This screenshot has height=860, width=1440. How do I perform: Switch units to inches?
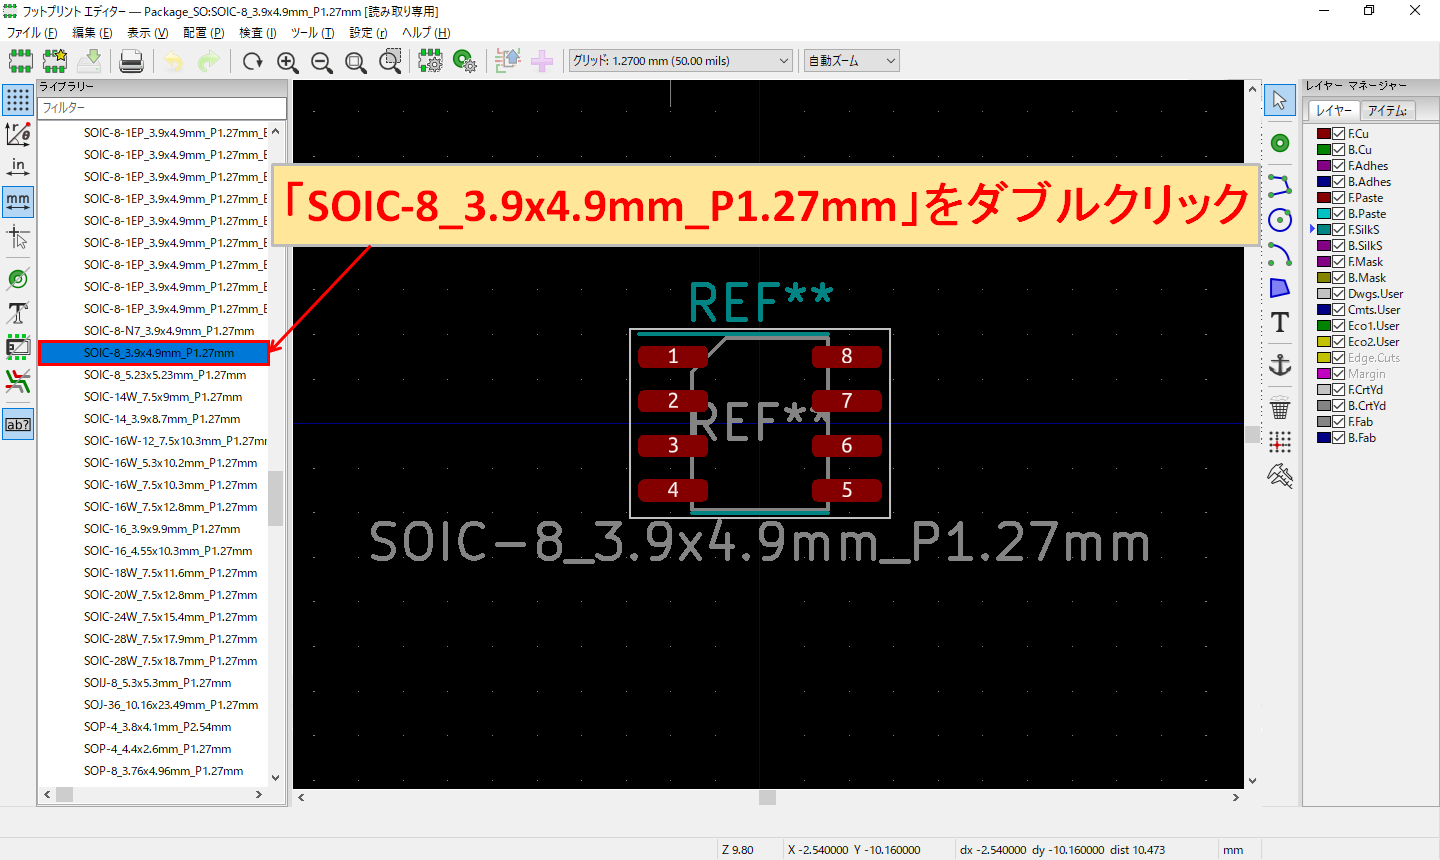[x=17, y=167]
